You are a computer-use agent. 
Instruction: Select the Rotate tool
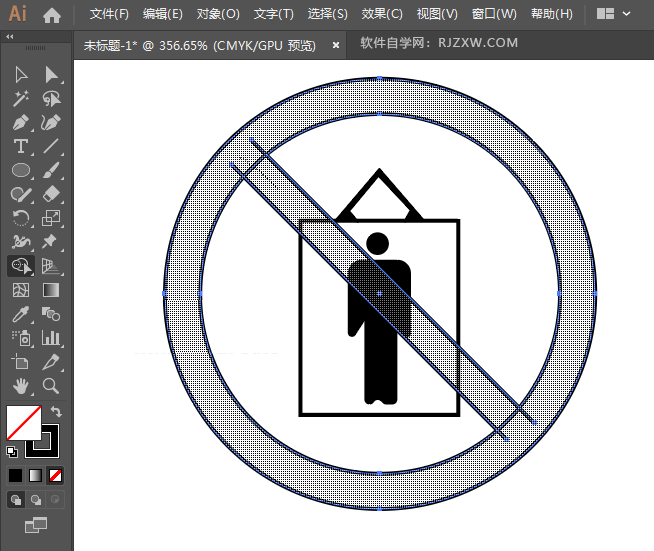point(21,218)
